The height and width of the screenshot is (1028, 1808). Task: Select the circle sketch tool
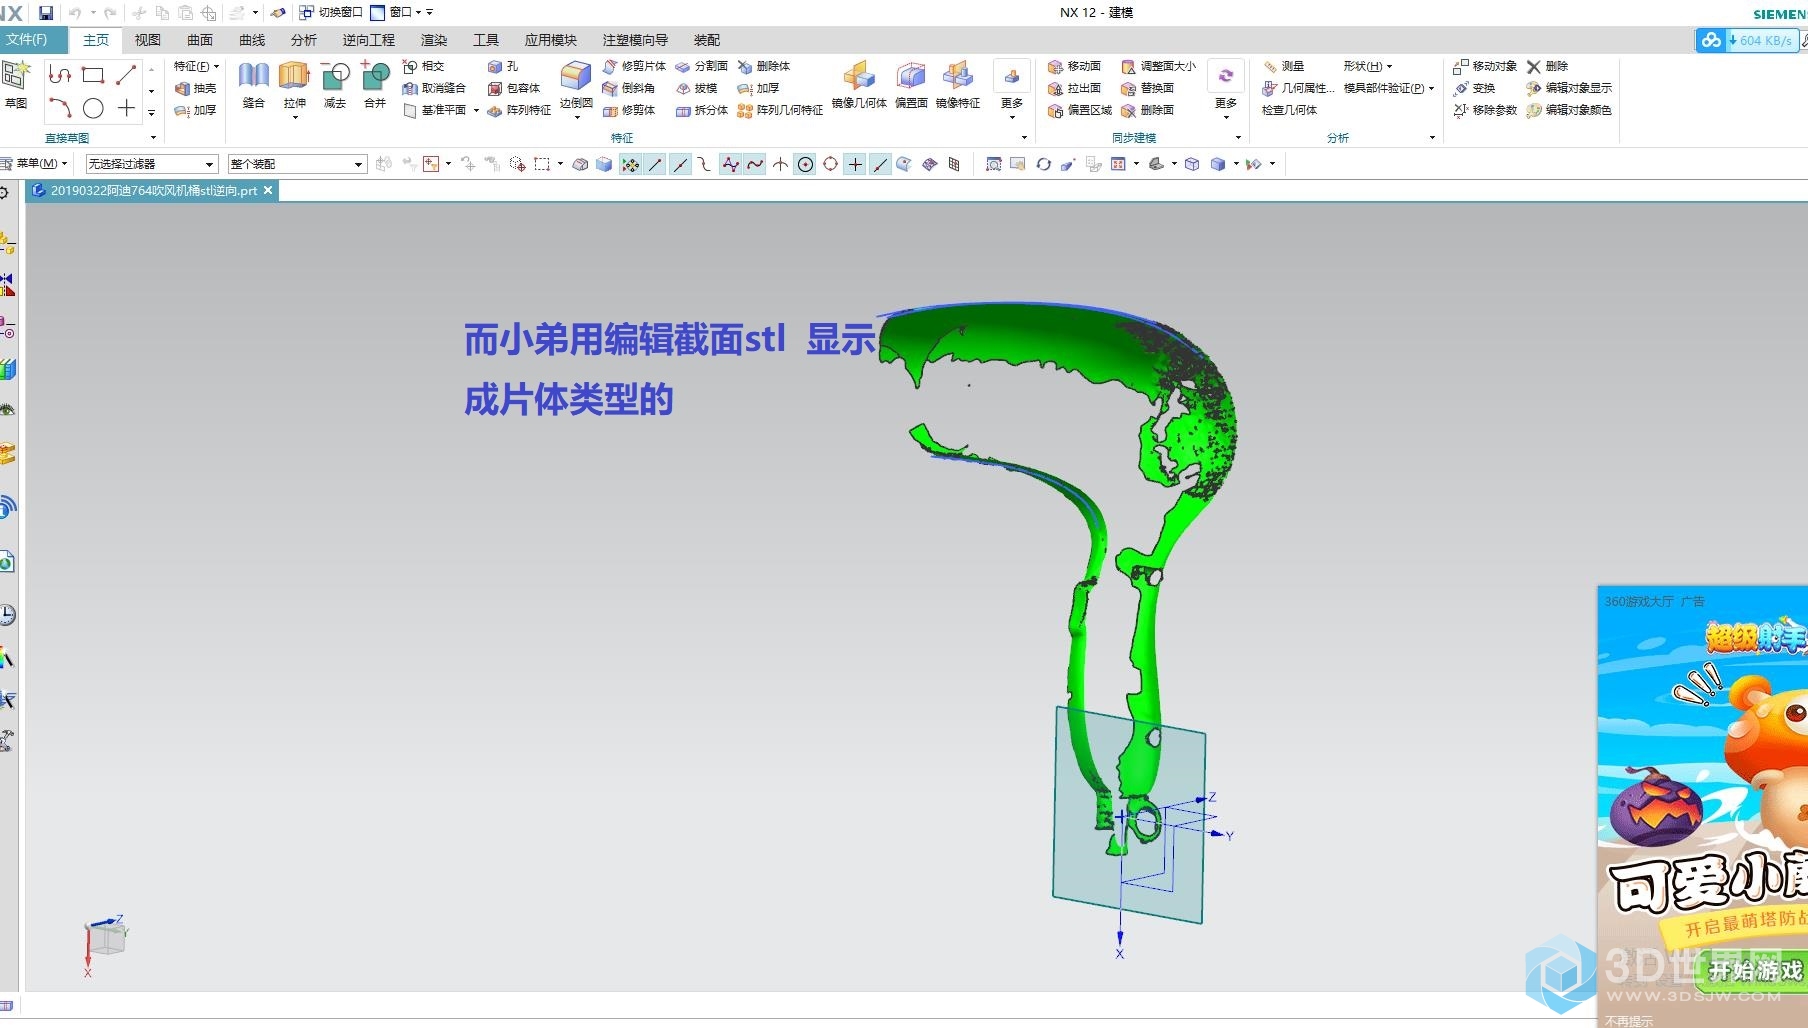pos(93,108)
